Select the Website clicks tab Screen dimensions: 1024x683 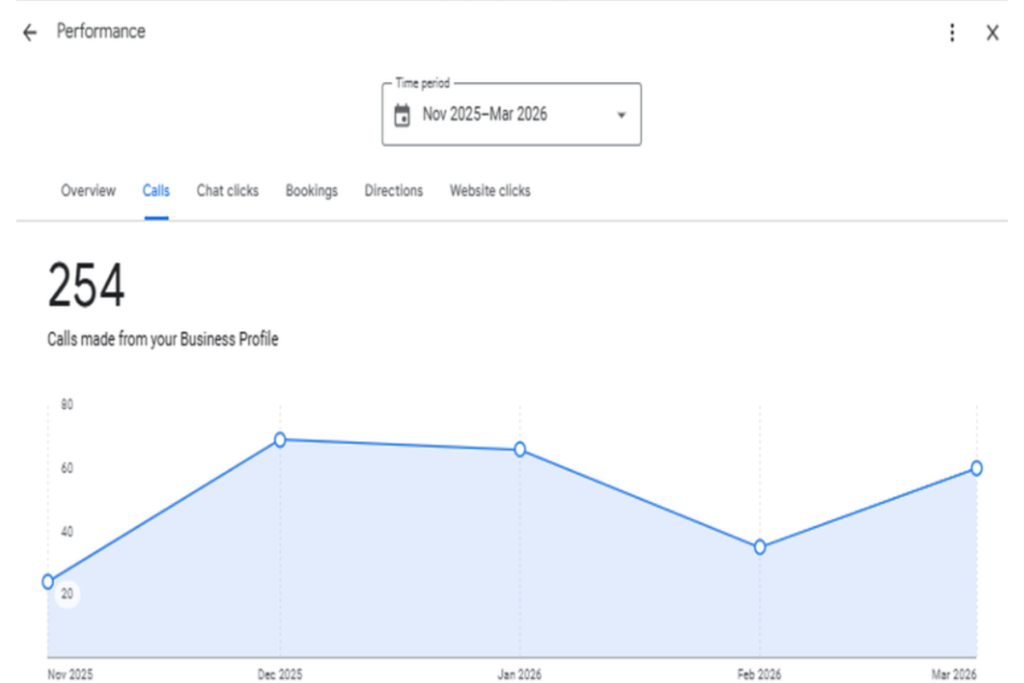coord(490,191)
